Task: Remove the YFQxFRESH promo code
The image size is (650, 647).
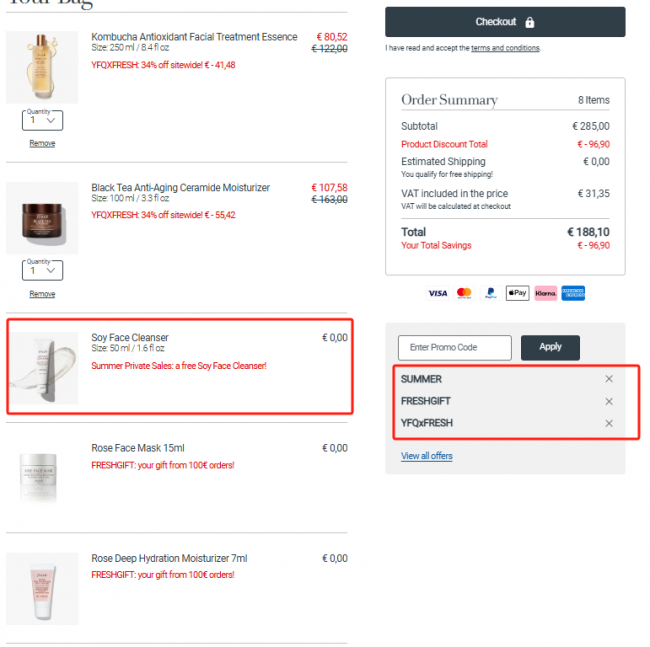Action: click(x=609, y=423)
